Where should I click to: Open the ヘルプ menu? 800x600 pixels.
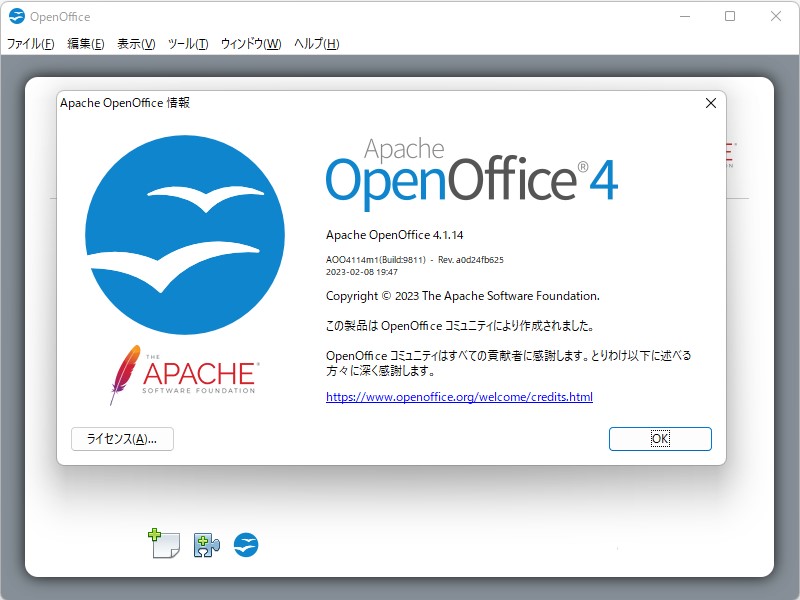(313, 44)
